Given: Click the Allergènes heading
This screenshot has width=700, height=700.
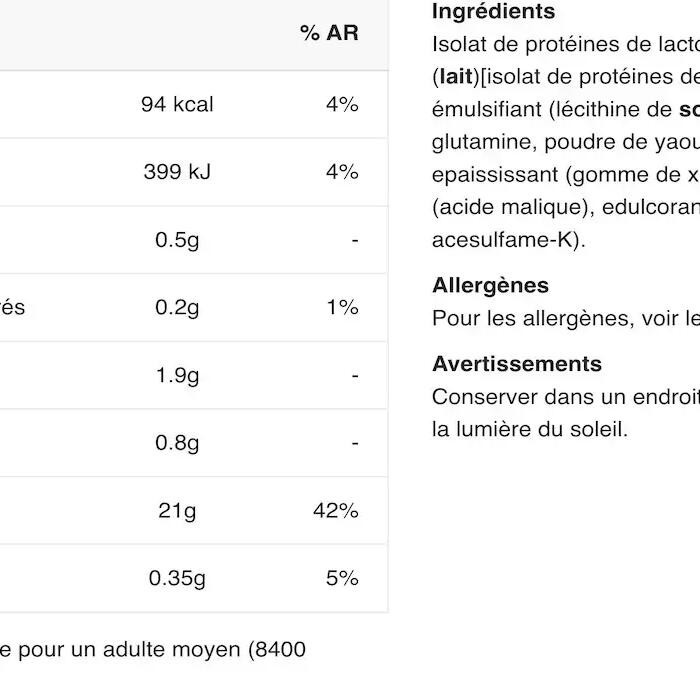Looking at the screenshot, I should tap(490, 285).
